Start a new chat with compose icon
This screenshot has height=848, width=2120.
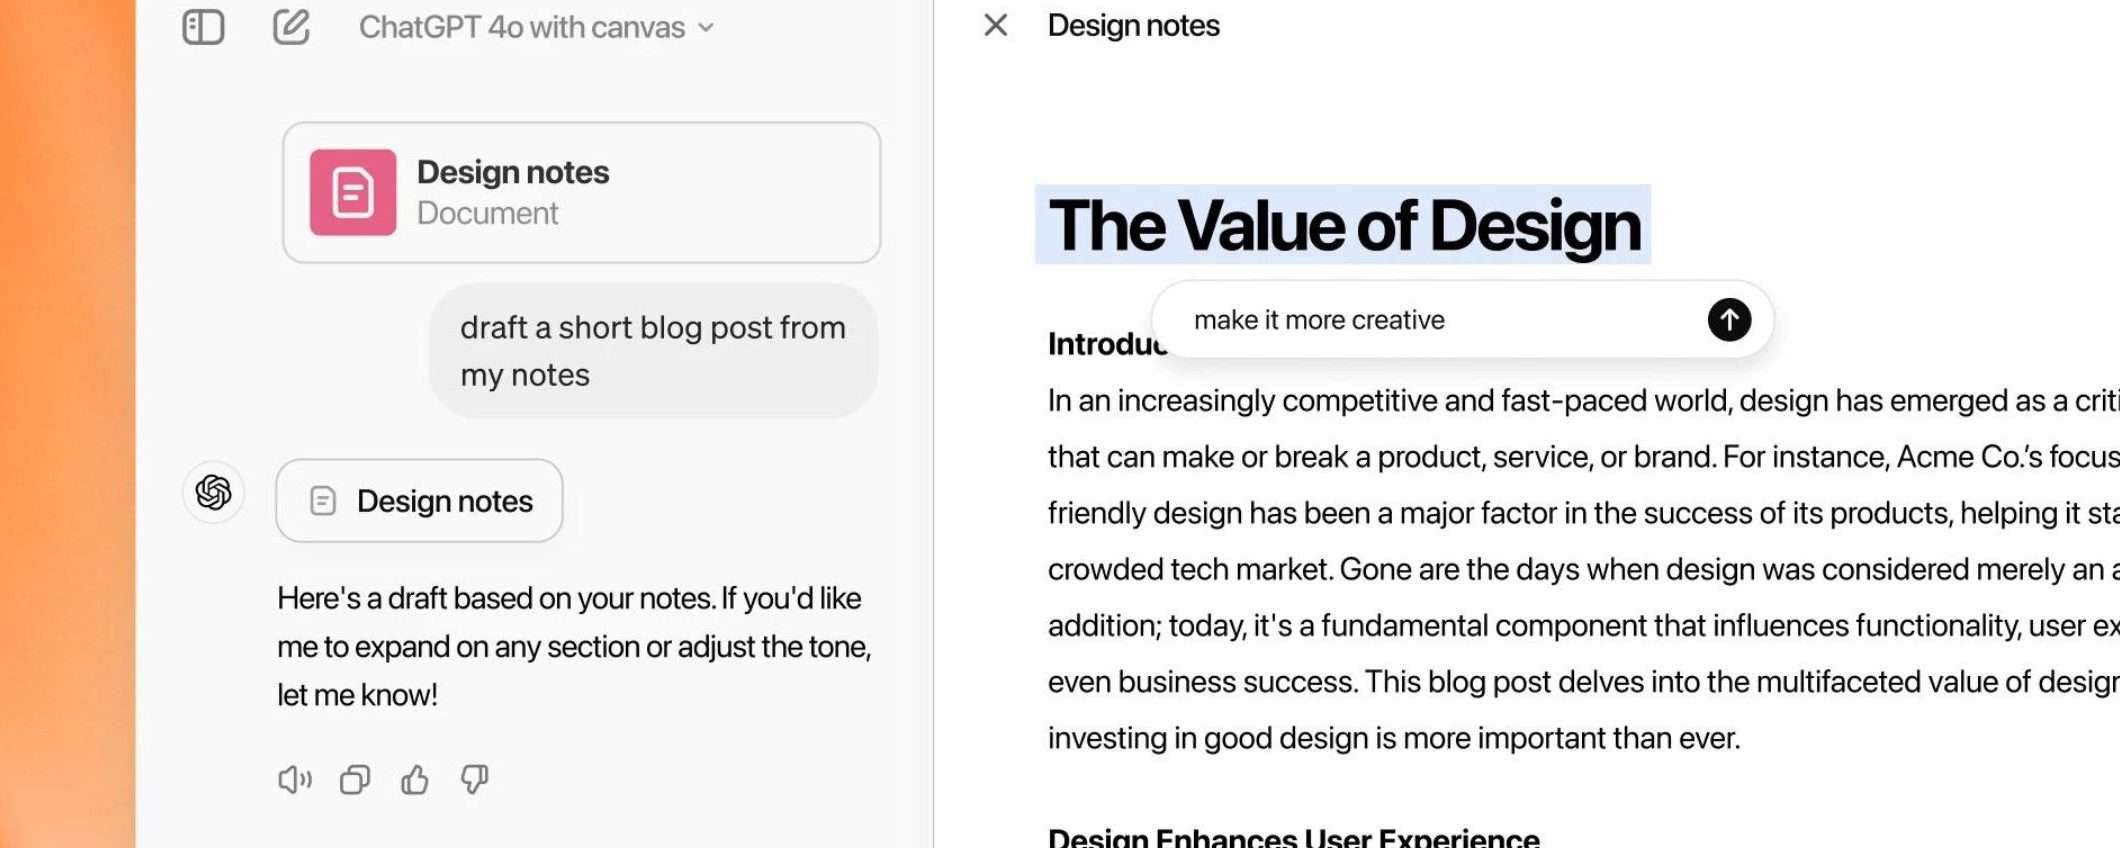[x=291, y=27]
